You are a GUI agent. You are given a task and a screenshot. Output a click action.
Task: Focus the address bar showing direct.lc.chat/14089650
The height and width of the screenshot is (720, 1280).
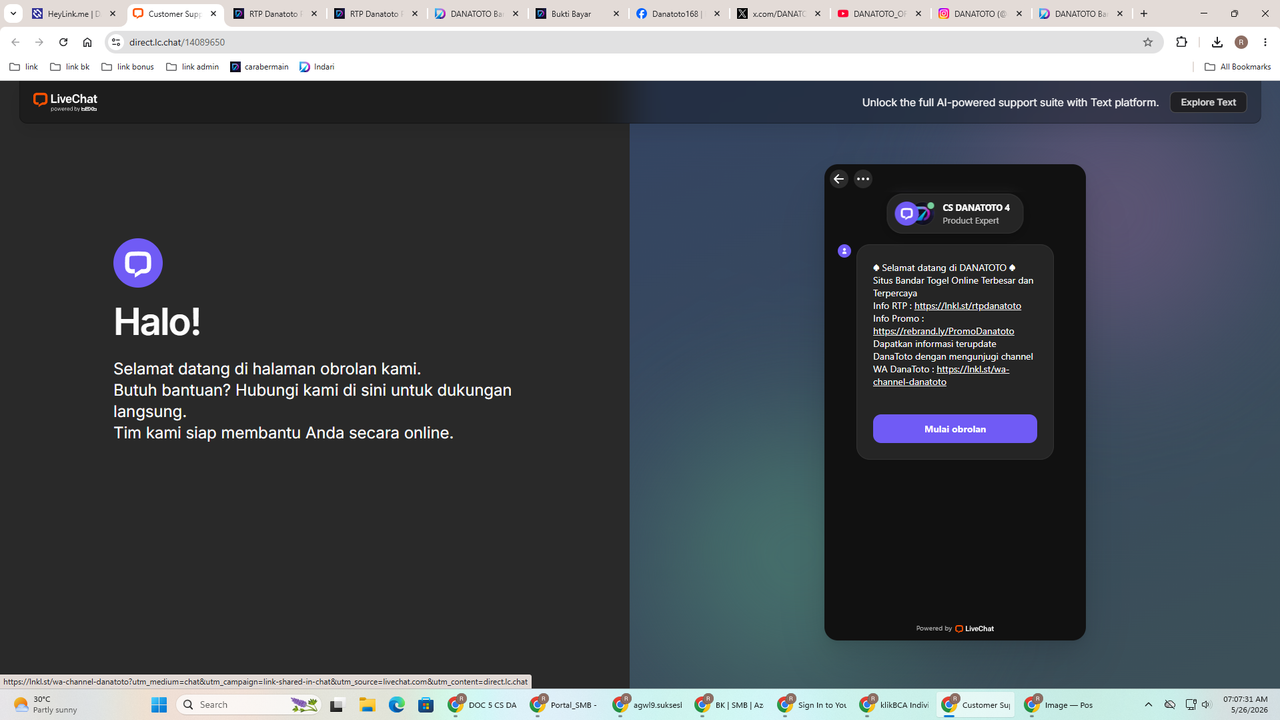click(x=630, y=42)
